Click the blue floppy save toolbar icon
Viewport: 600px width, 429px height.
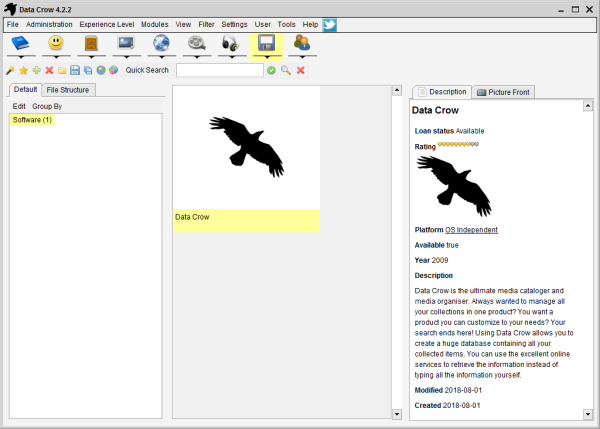(x=75, y=70)
